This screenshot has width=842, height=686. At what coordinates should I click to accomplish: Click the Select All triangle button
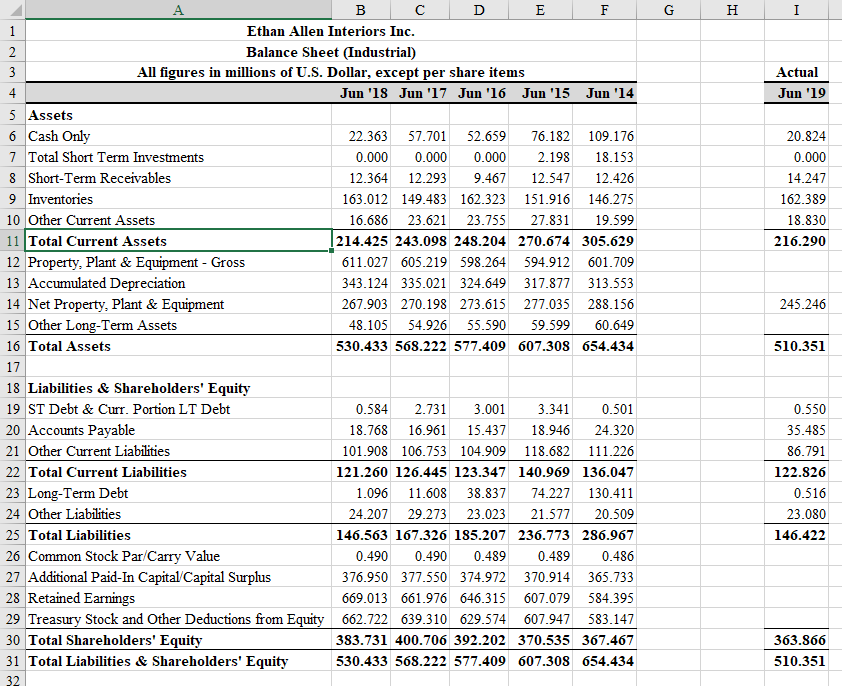point(15,10)
